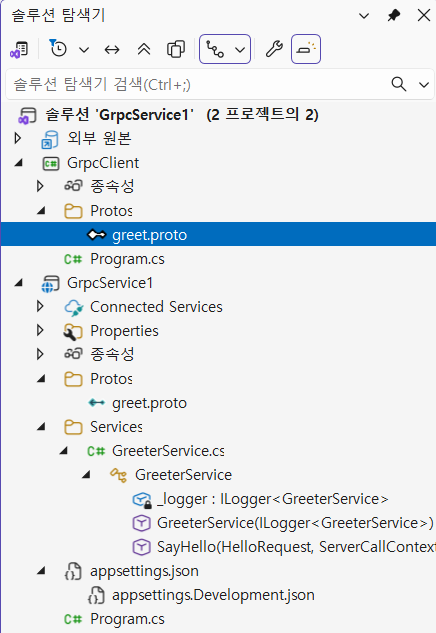The height and width of the screenshot is (633, 436).
Task: Click the 외부 원본 database icon
Action: click(x=49, y=140)
